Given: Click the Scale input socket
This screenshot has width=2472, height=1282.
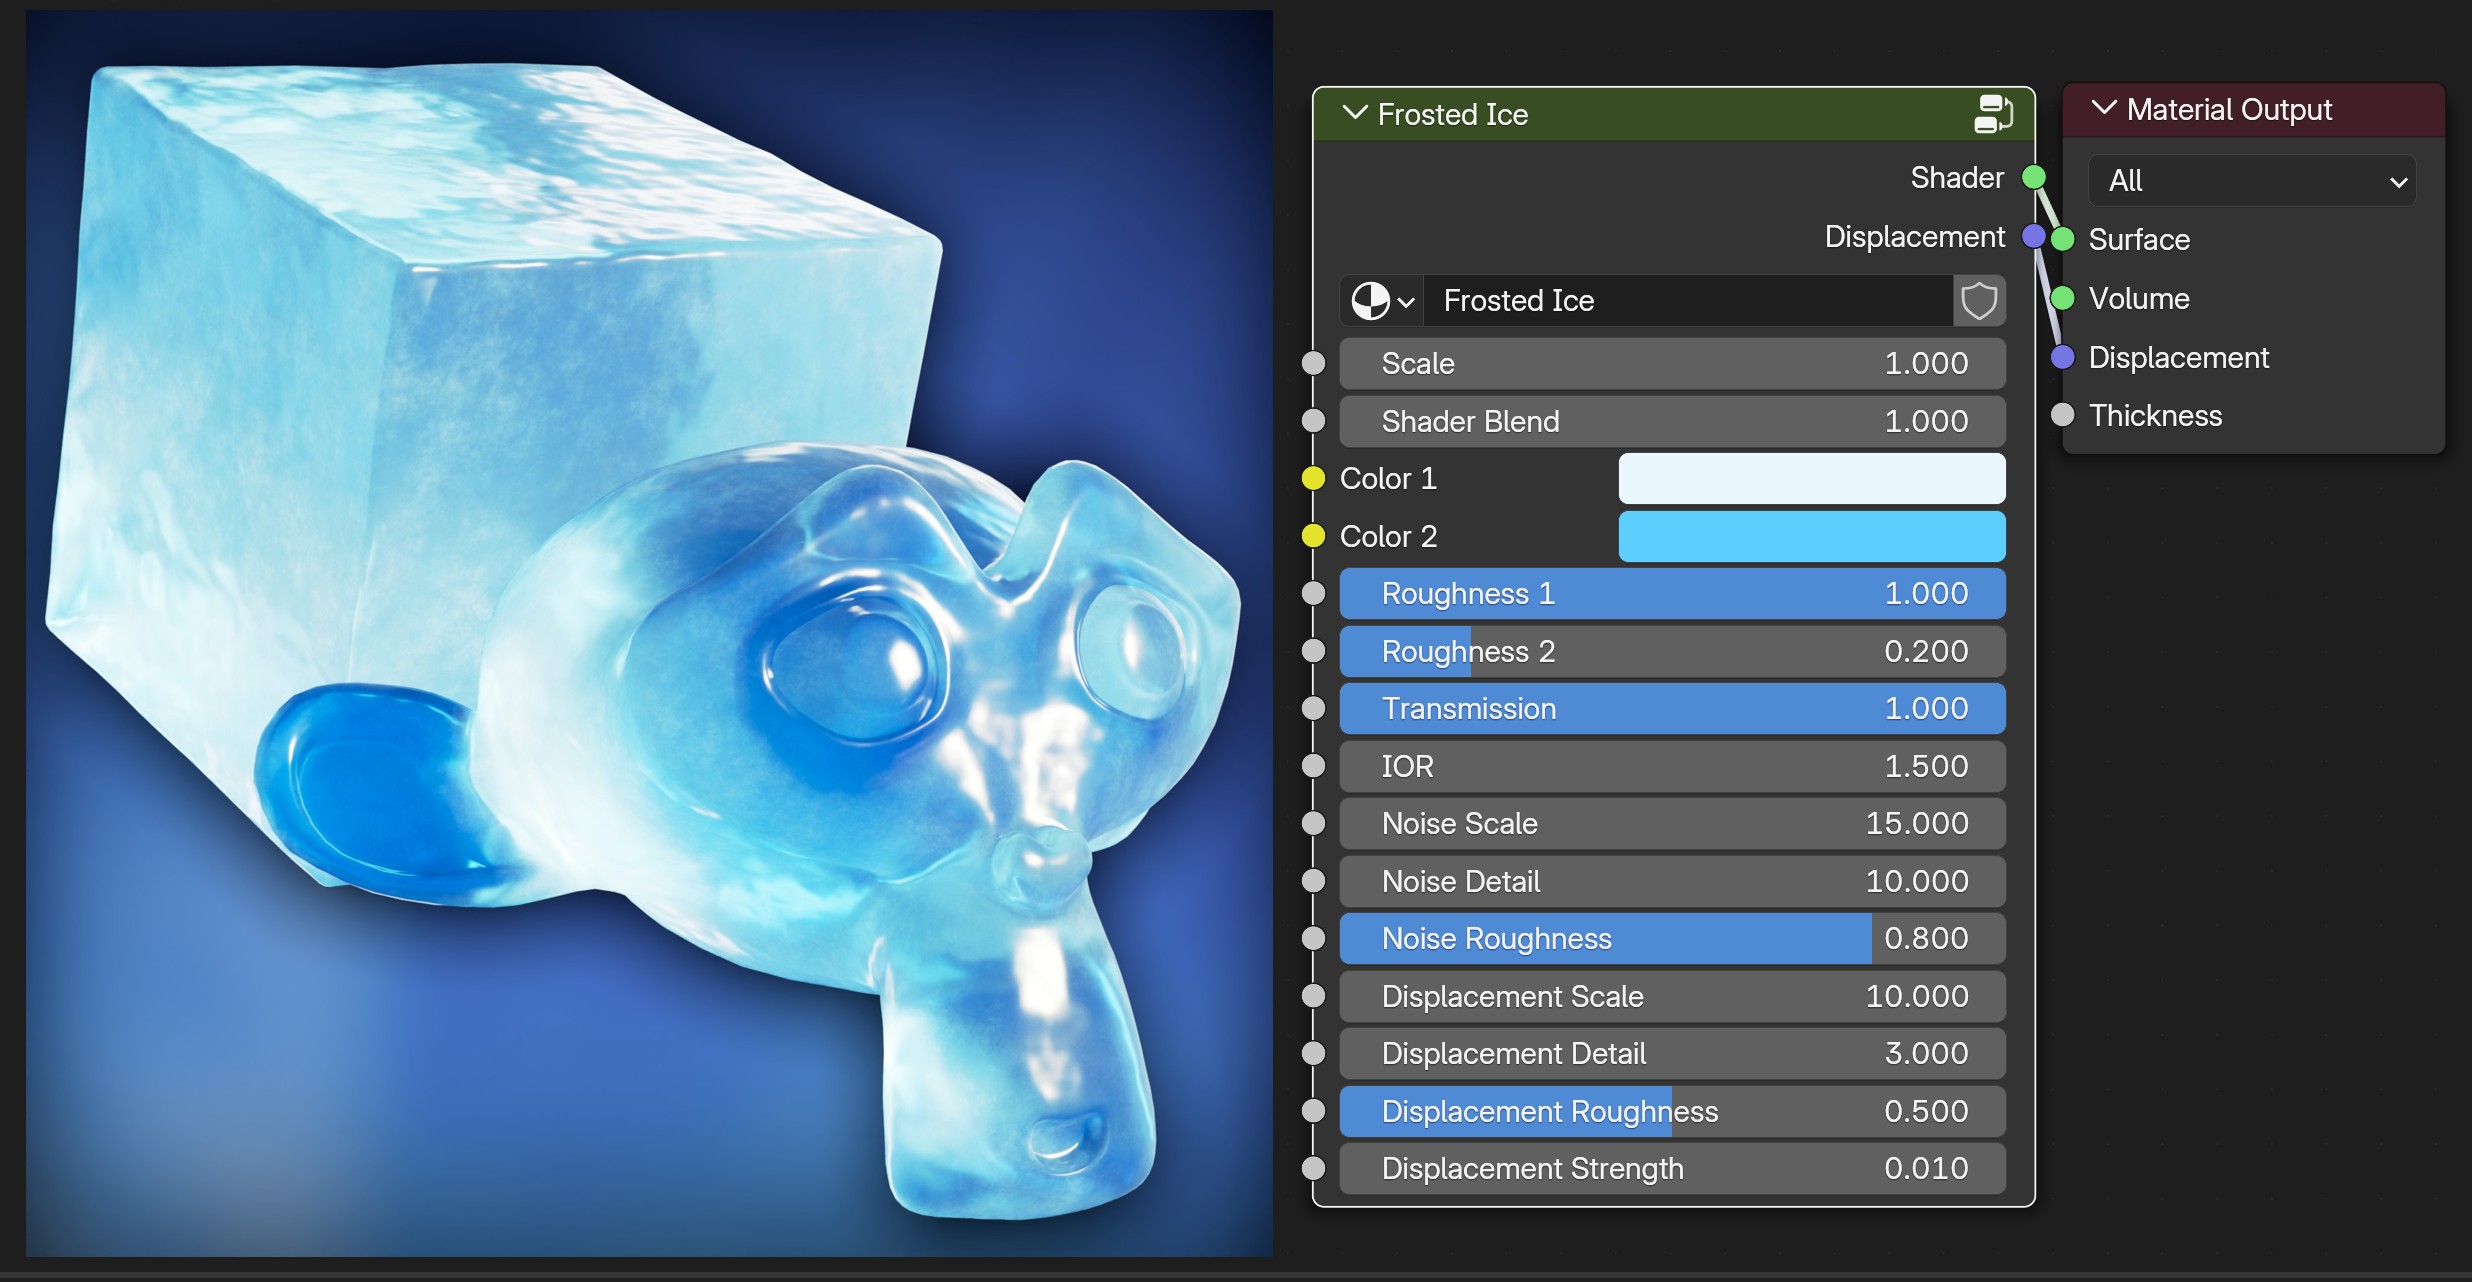Looking at the screenshot, I should coord(1313,363).
